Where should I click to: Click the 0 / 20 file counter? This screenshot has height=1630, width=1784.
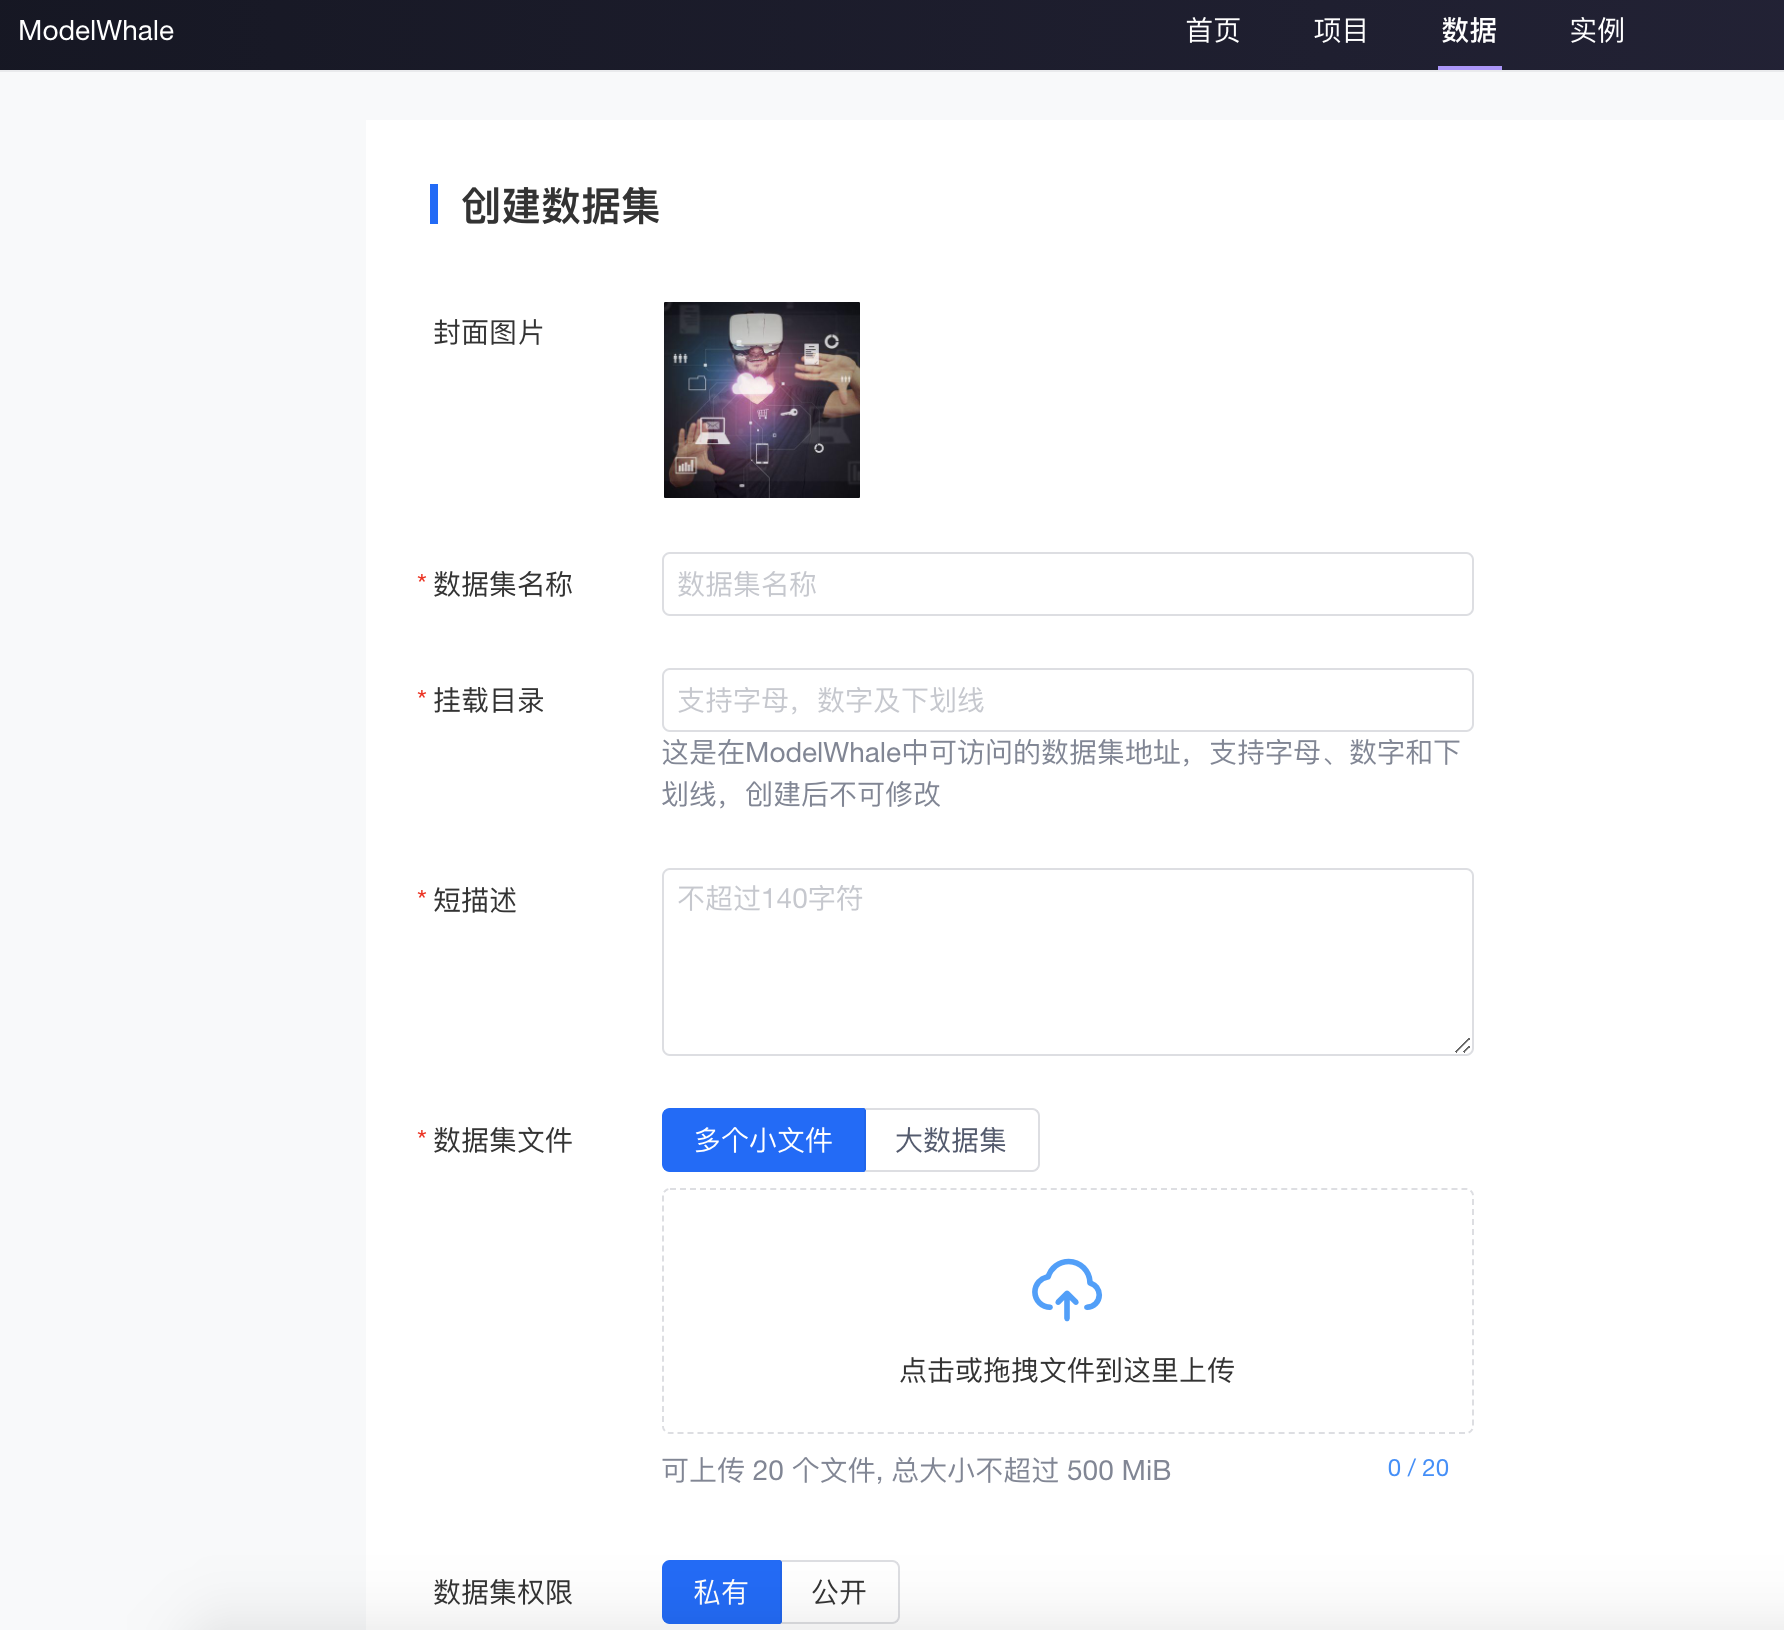(1417, 1469)
